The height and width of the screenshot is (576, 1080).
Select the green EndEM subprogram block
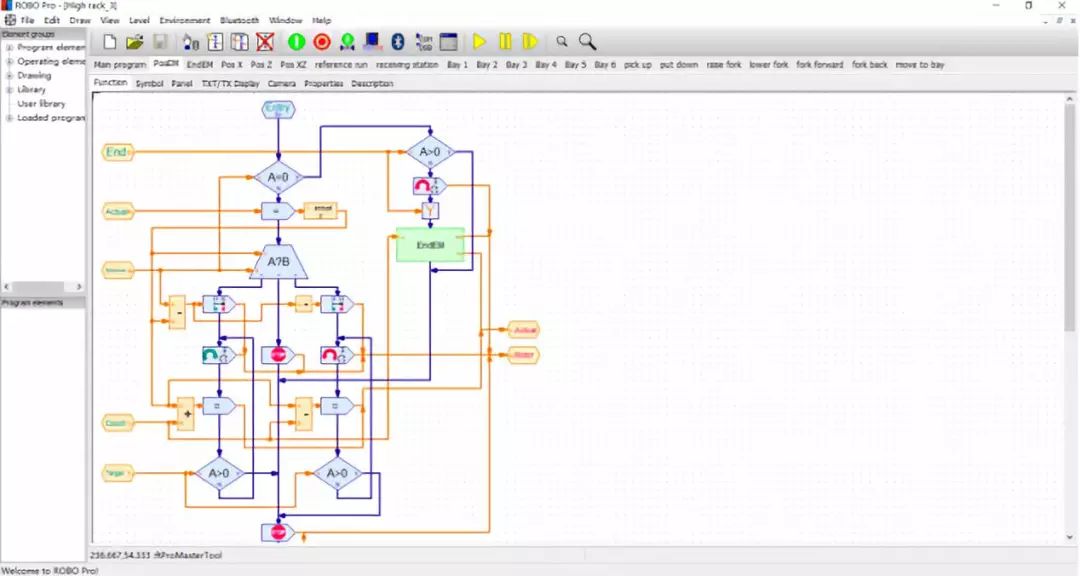pos(430,245)
